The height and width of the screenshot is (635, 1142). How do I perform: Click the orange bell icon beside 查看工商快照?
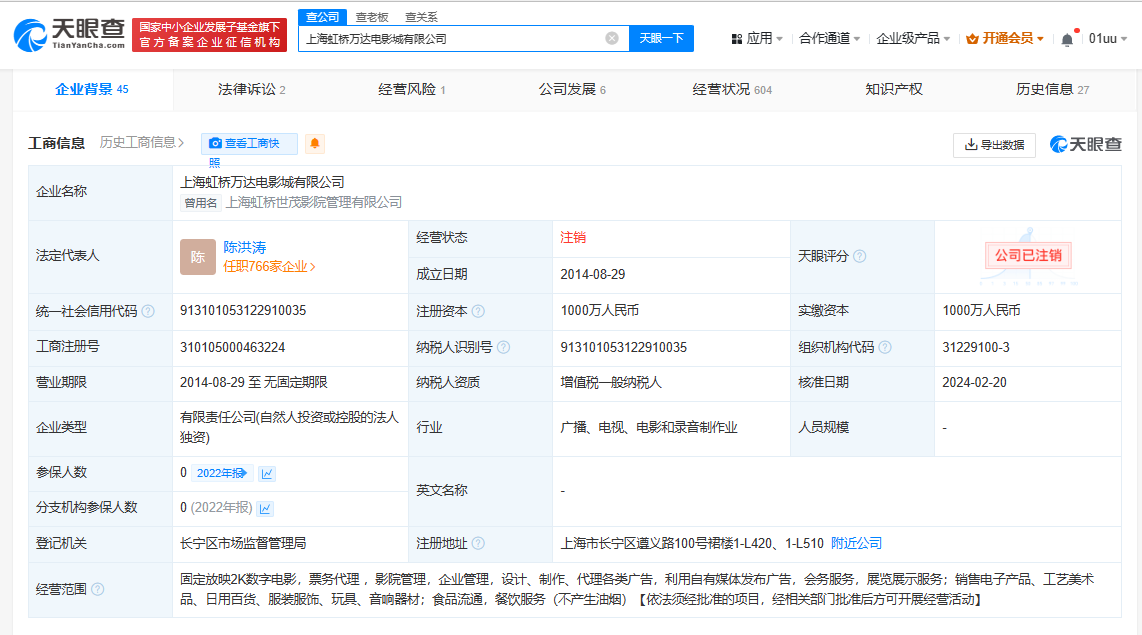pos(314,143)
